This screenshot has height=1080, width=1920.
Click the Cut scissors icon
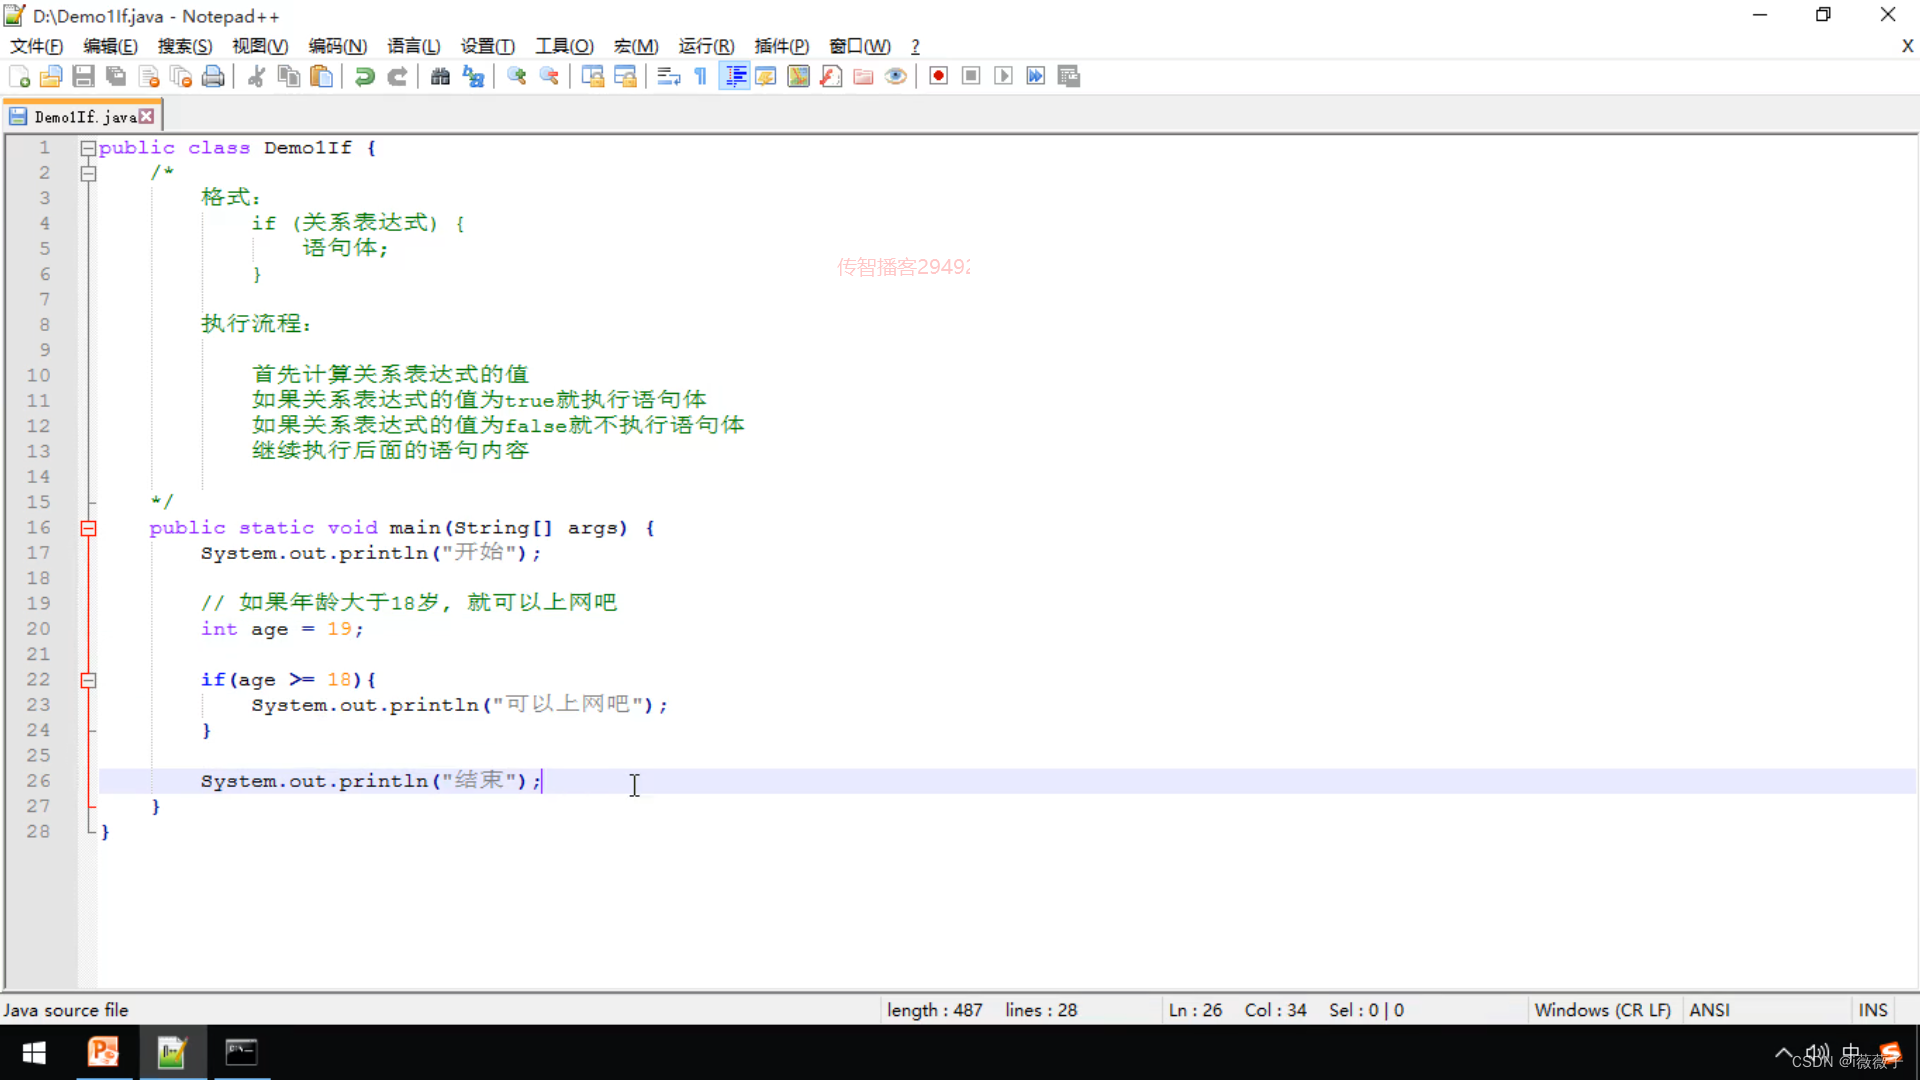[x=256, y=76]
